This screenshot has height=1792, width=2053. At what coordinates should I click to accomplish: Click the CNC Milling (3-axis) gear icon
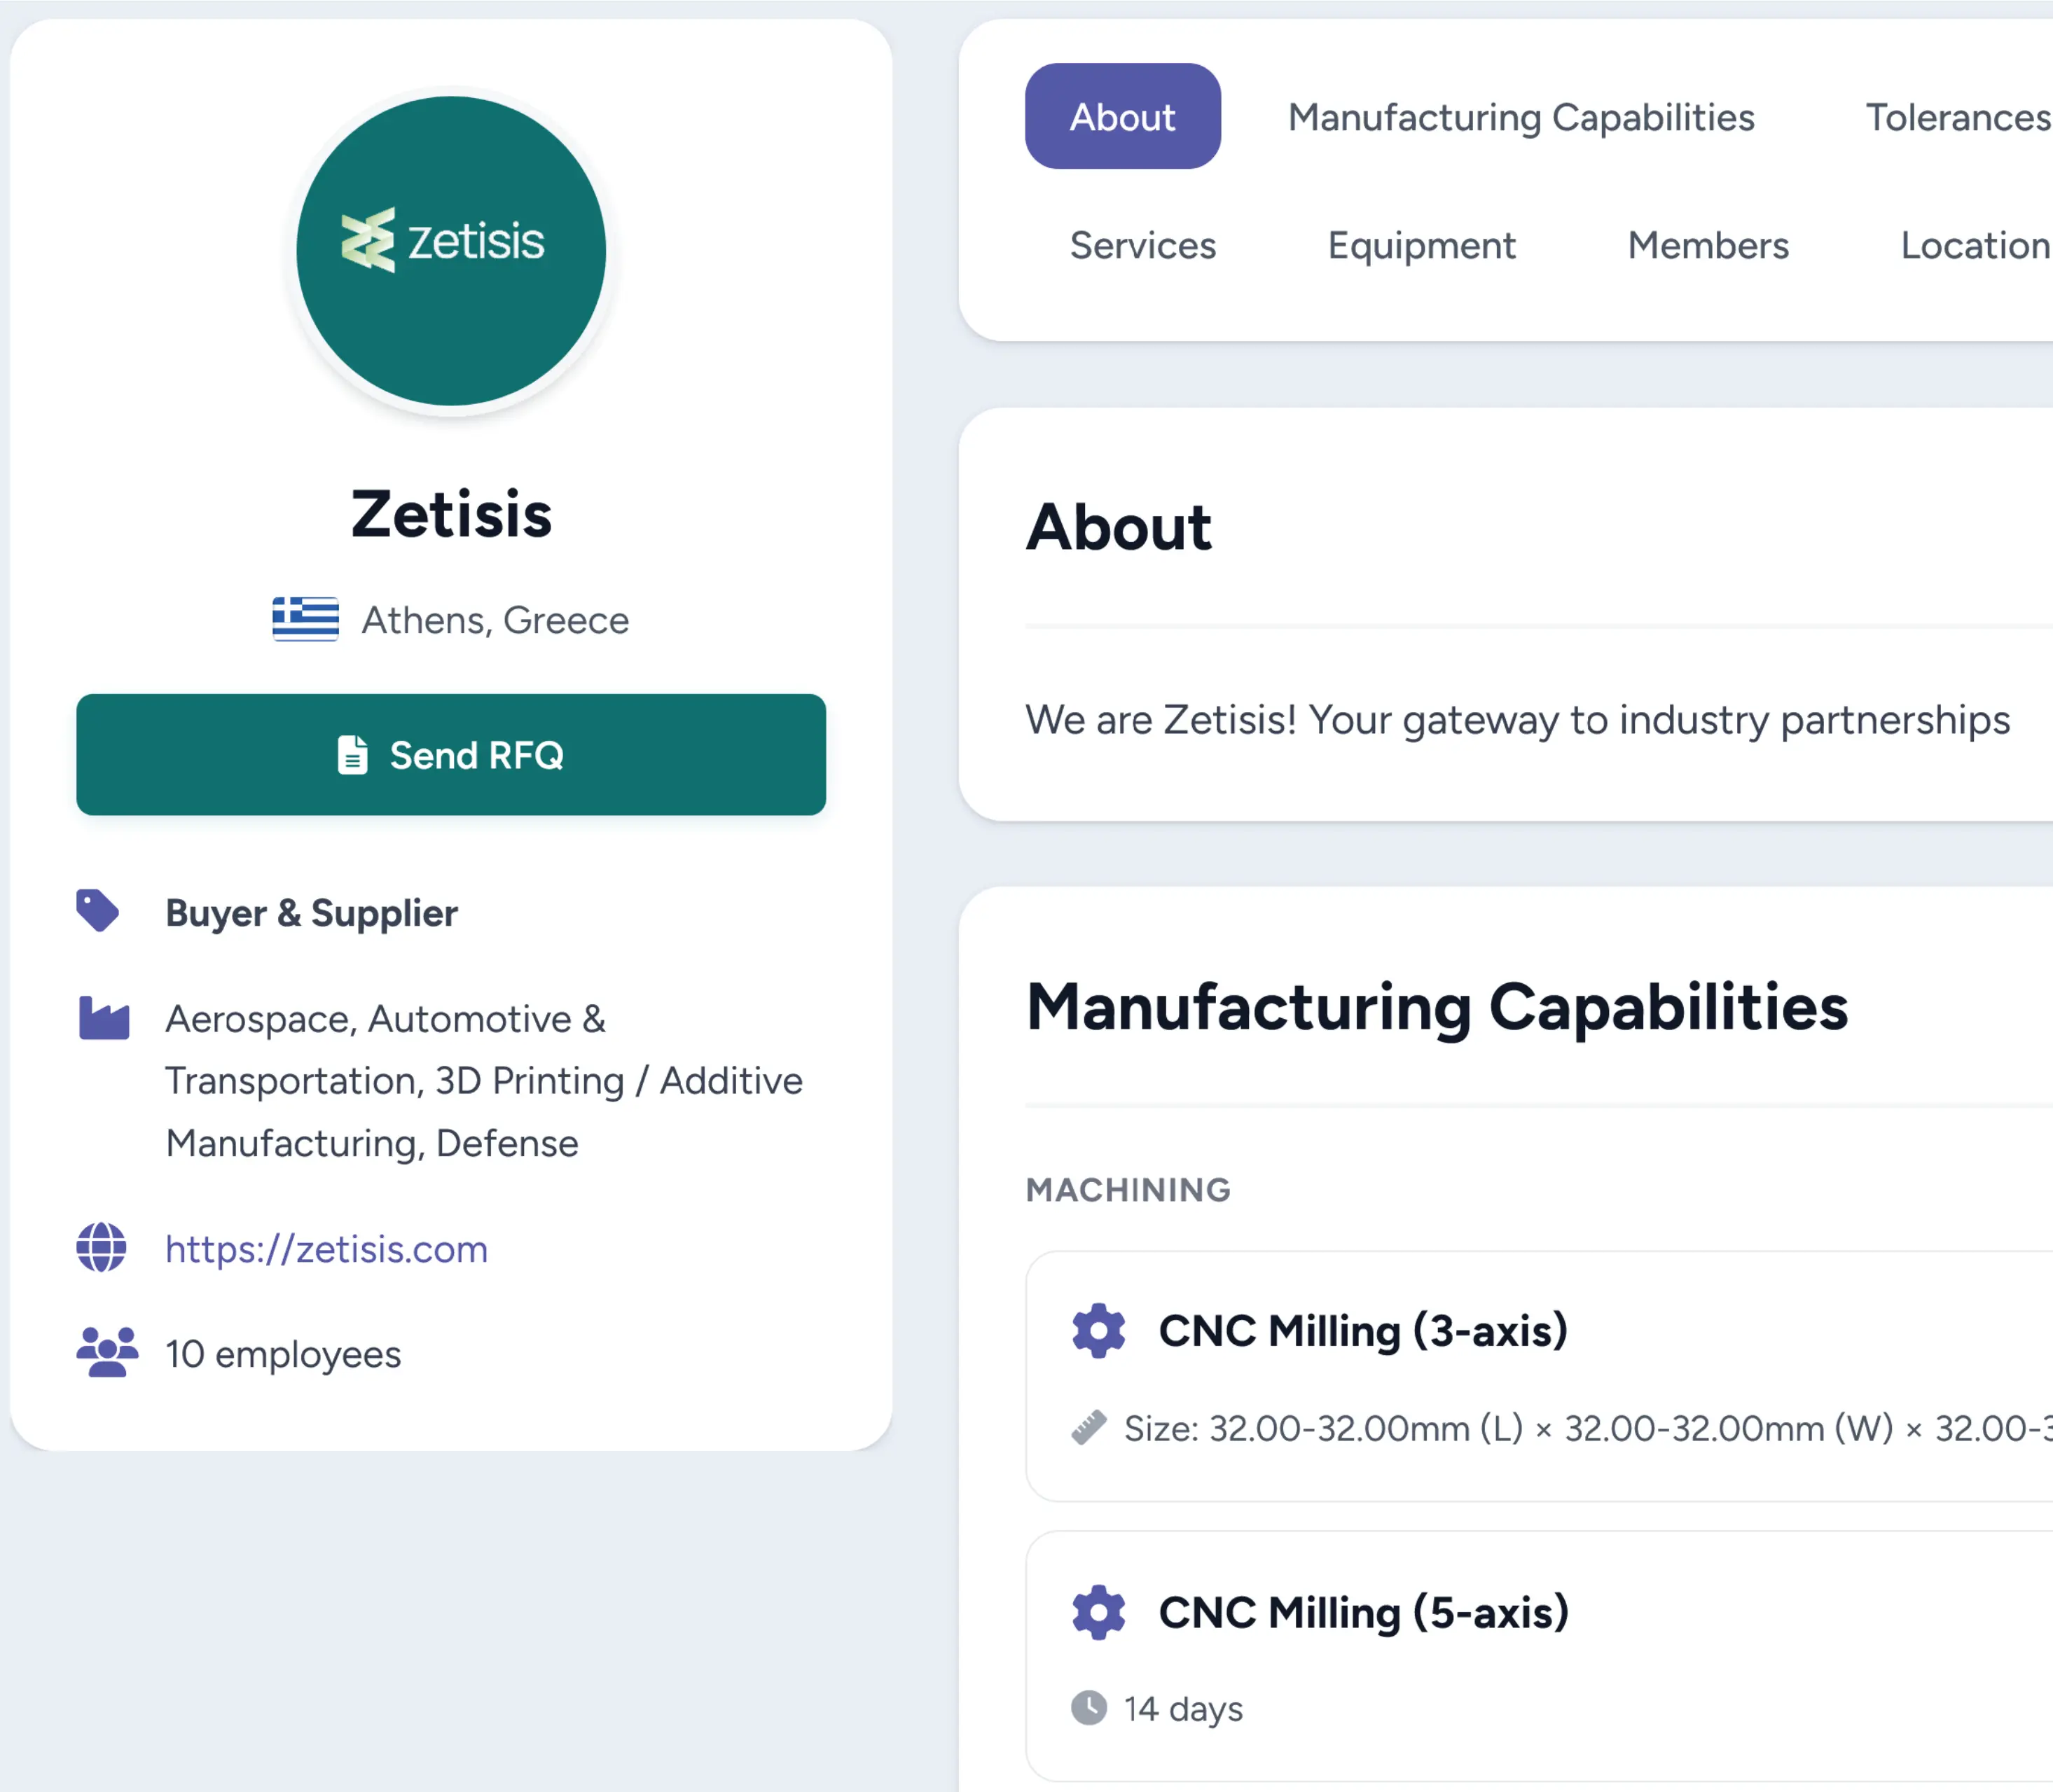(1098, 1330)
